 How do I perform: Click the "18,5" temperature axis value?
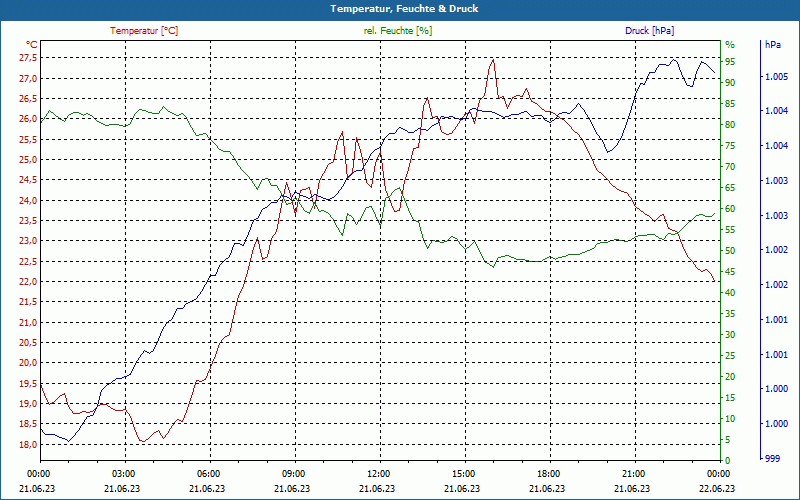click(28, 424)
